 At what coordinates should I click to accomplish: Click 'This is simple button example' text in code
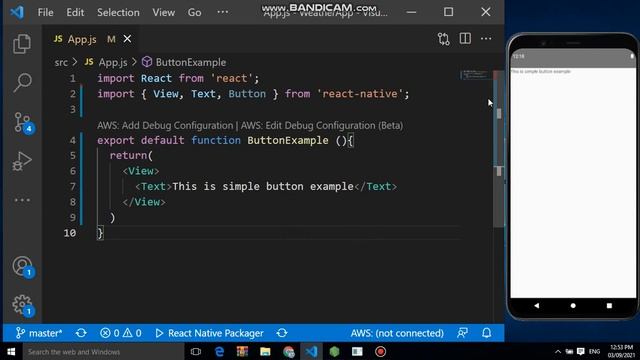point(263,187)
